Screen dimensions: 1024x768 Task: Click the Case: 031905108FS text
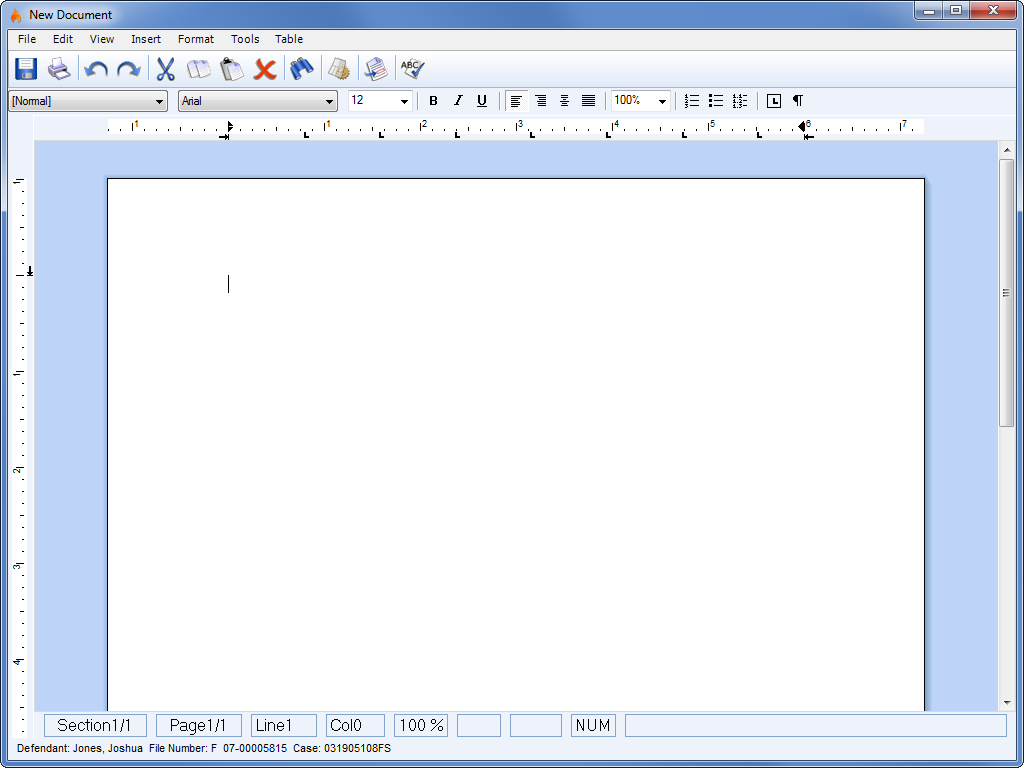click(342, 748)
